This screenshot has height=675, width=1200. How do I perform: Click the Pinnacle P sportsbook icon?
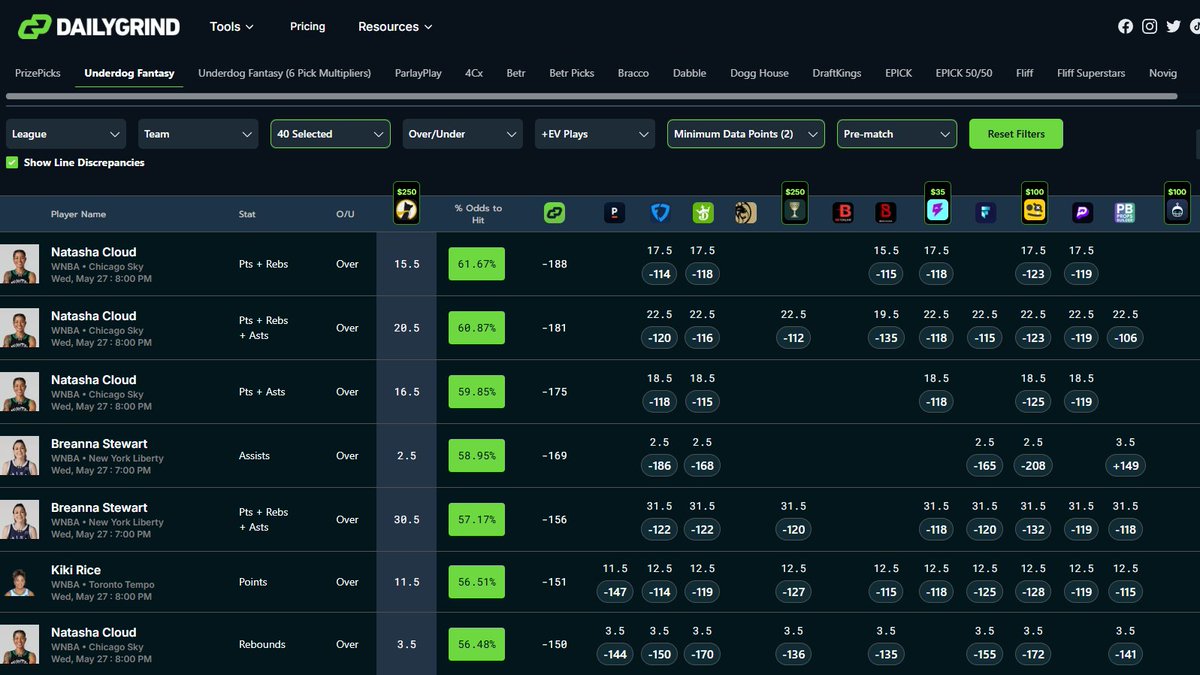click(614, 212)
